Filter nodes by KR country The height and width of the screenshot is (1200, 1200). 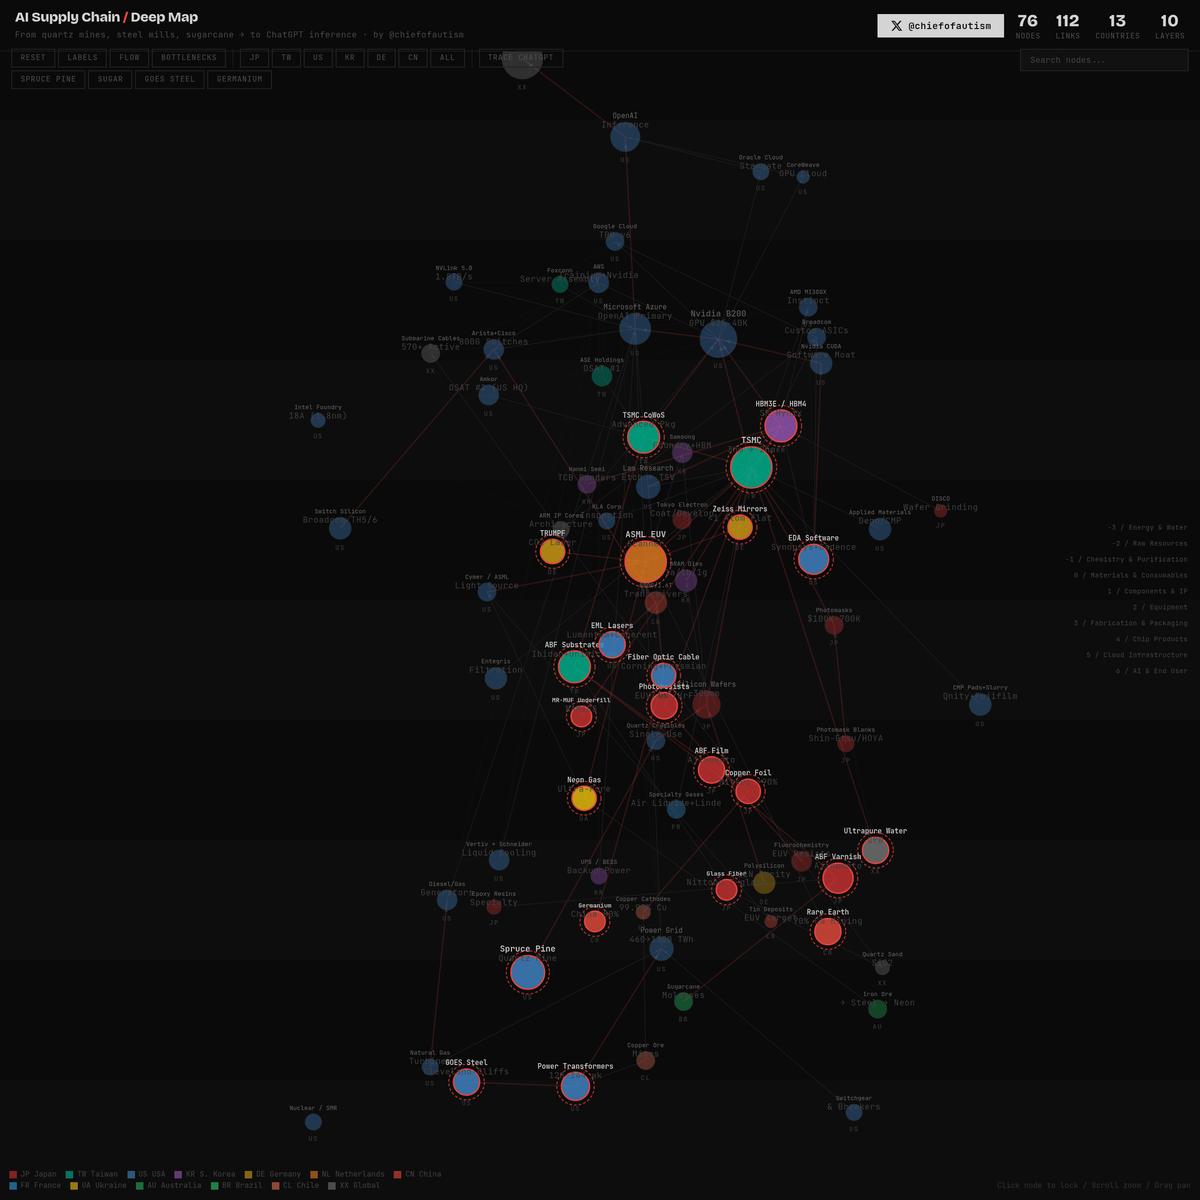click(350, 58)
